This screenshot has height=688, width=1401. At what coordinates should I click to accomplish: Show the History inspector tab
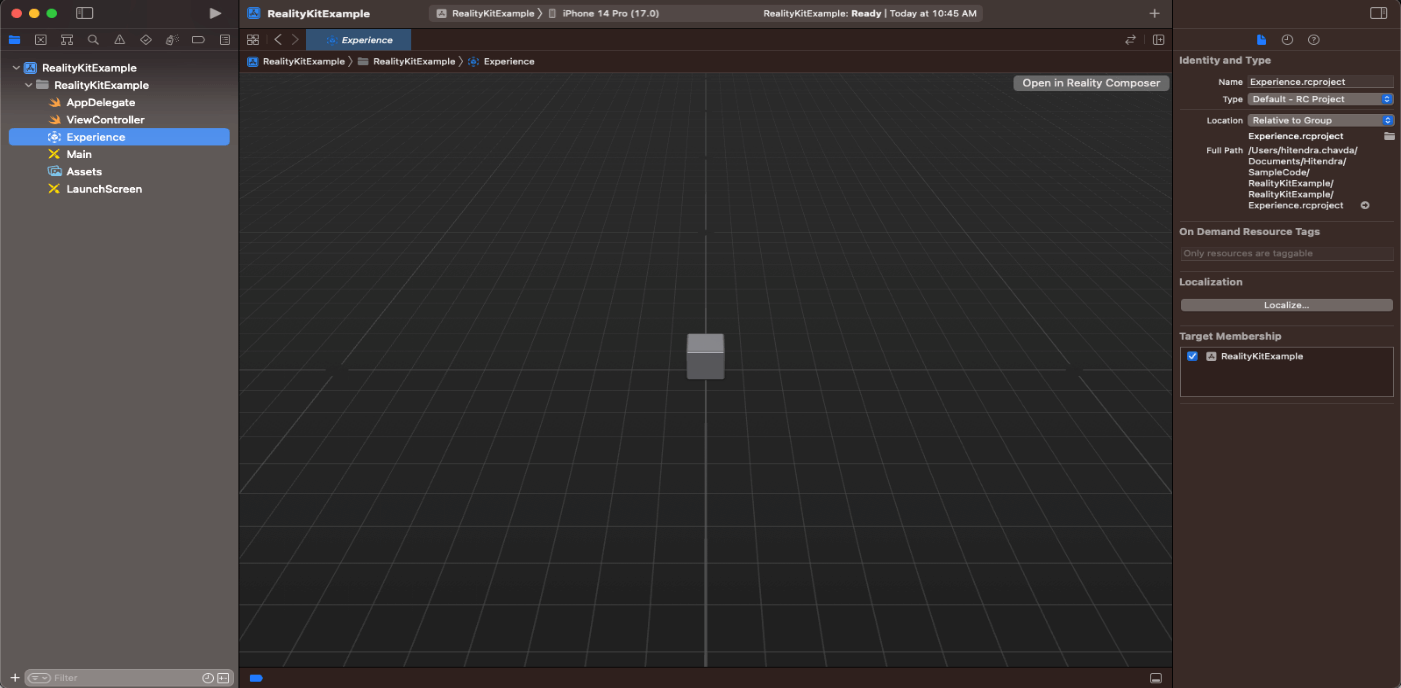point(1287,40)
